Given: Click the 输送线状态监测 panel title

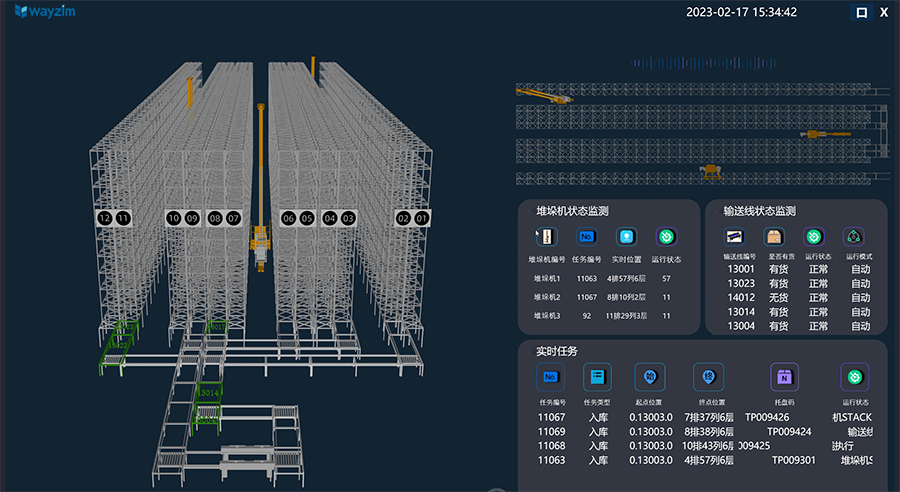Looking at the screenshot, I should click(759, 211).
